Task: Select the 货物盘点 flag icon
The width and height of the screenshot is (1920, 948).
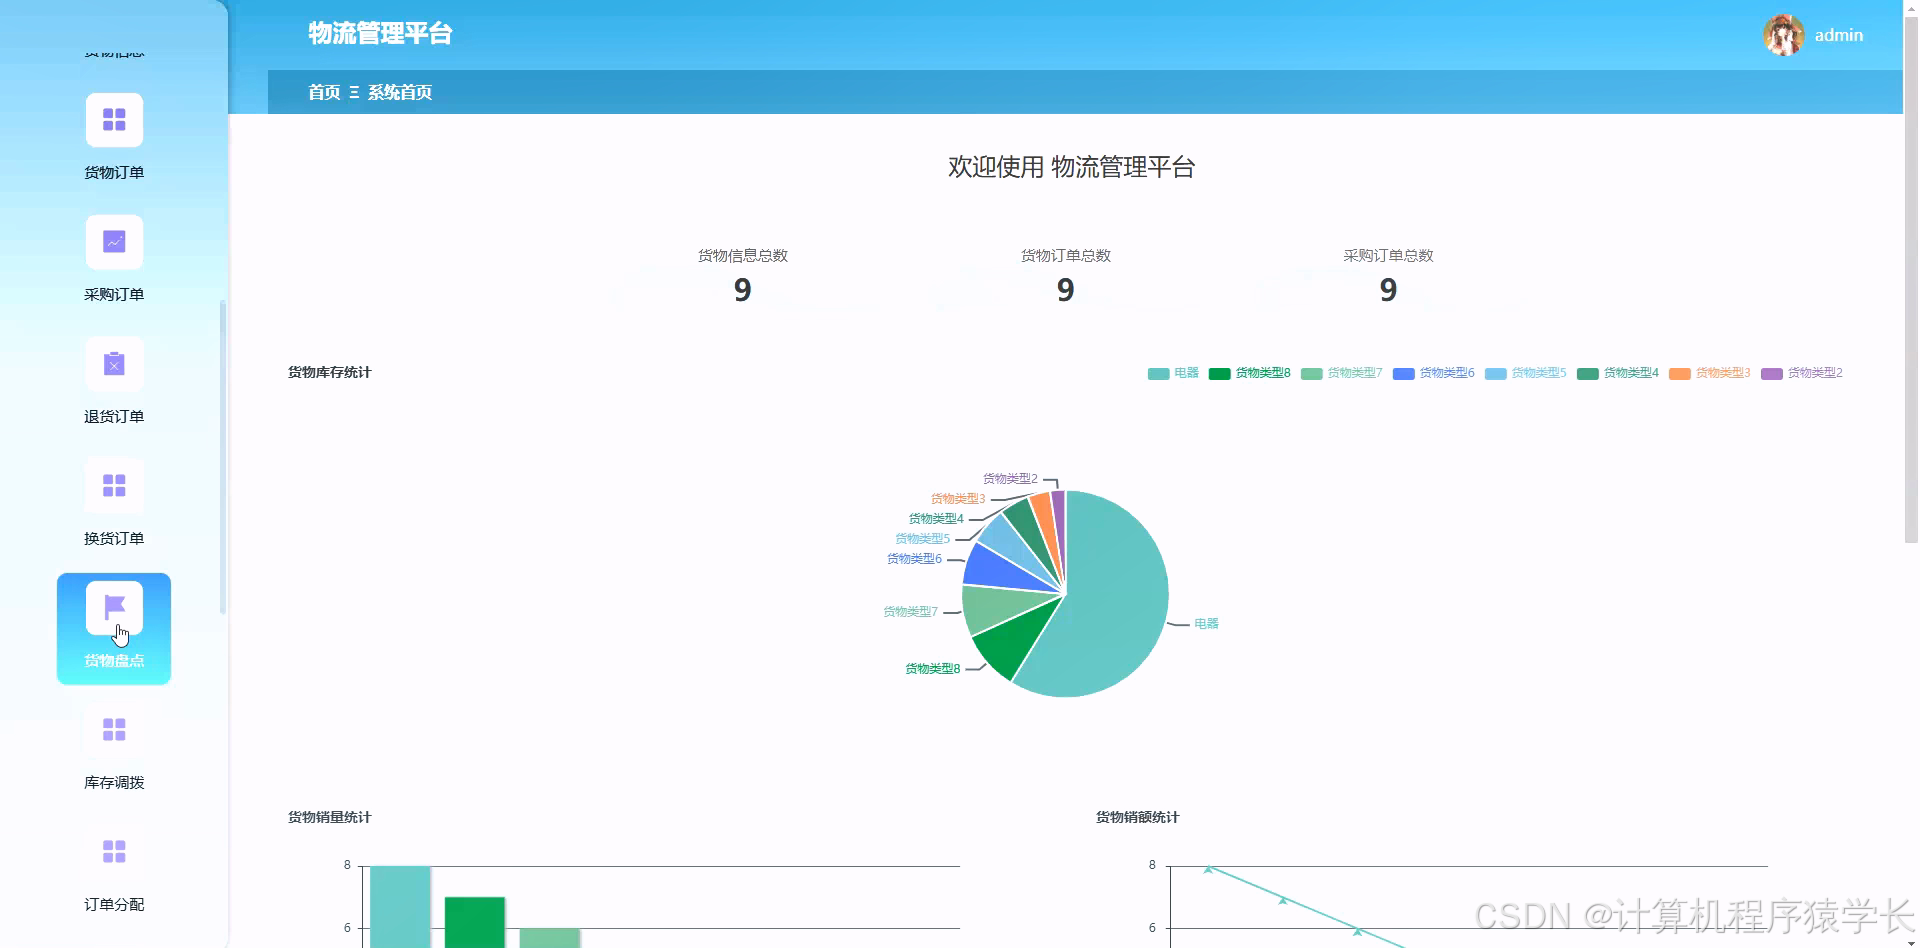Action: click(x=114, y=608)
